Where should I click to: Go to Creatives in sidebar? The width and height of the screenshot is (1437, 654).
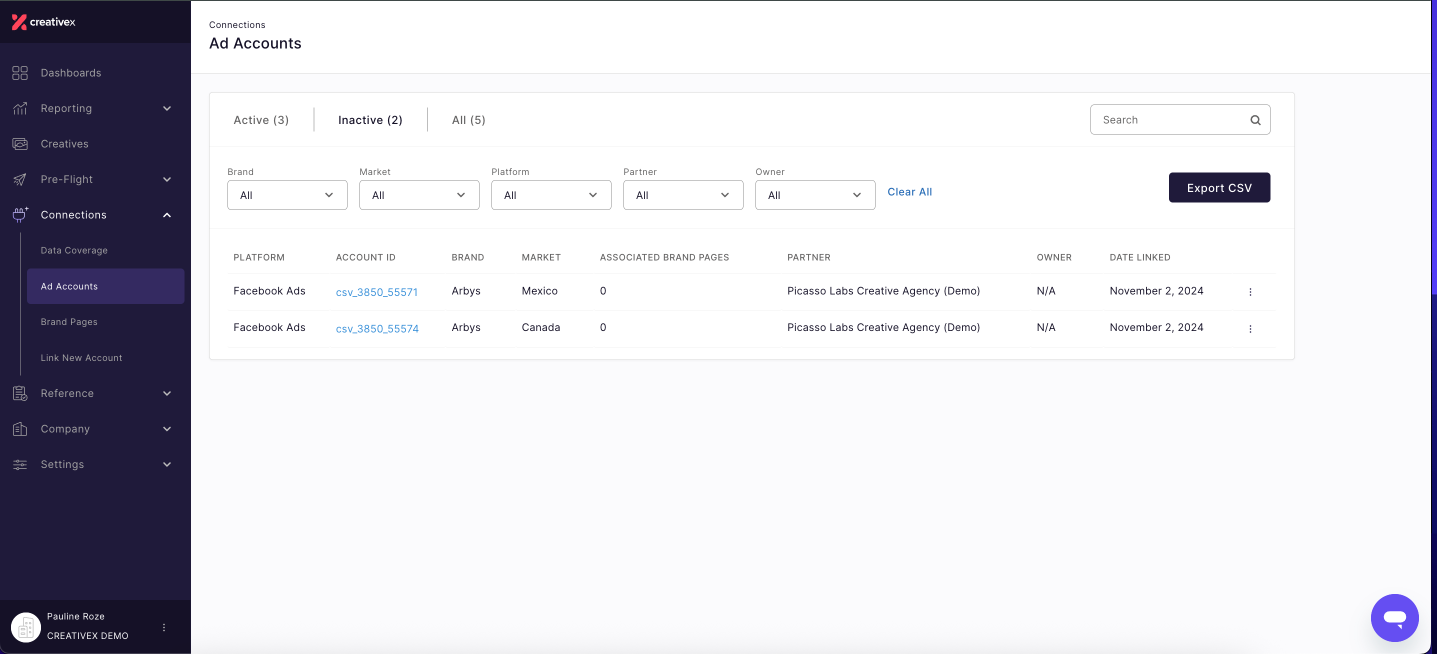point(65,144)
